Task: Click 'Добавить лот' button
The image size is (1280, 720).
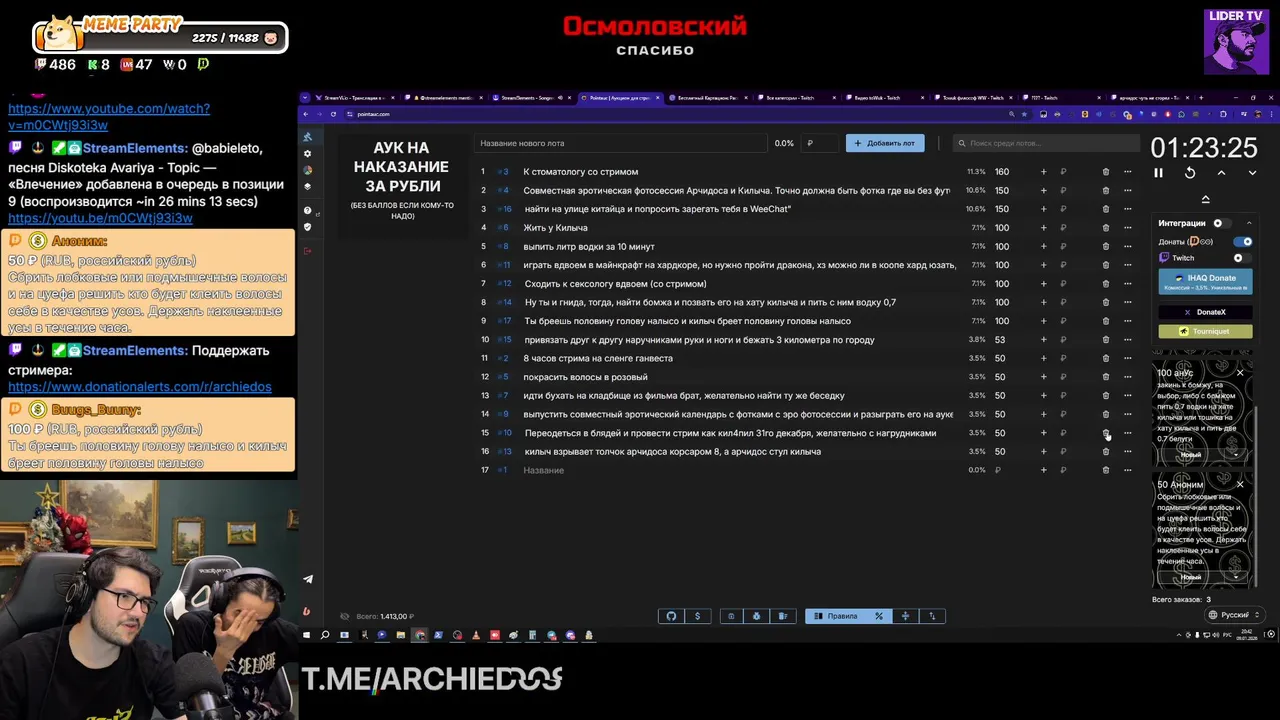Action: click(x=885, y=143)
